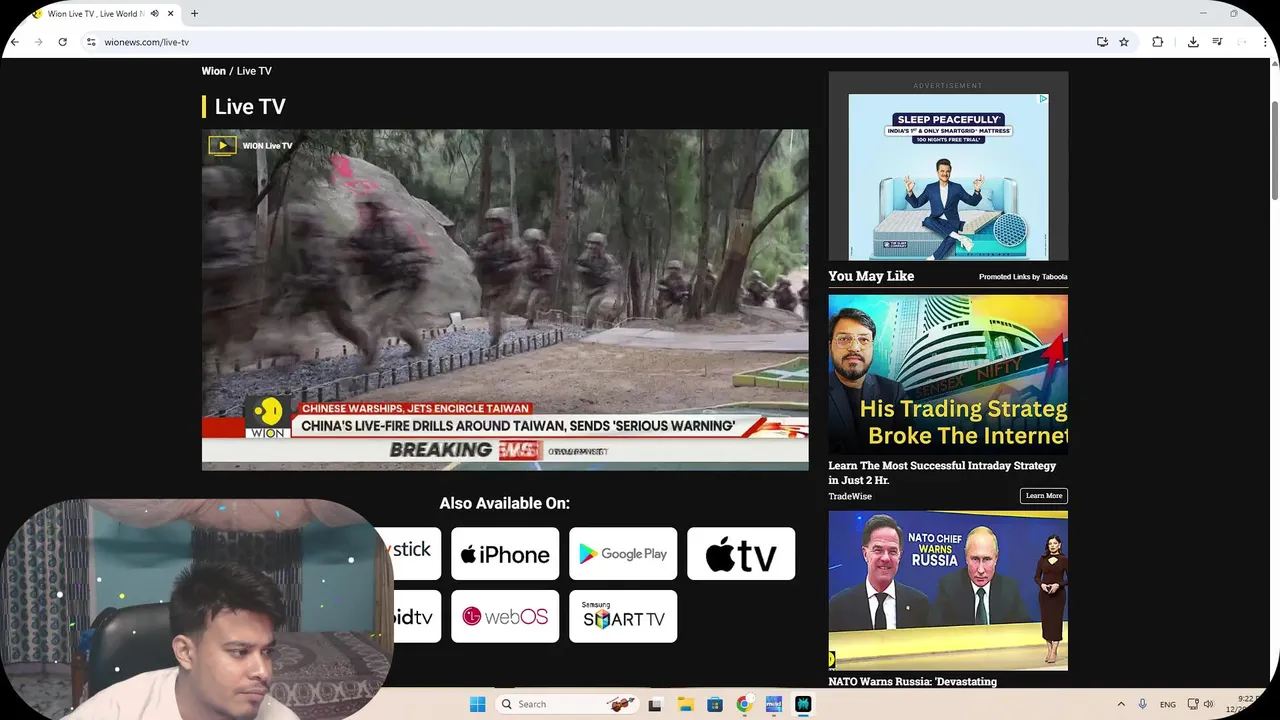Click the ad choices icon on mattress ad
This screenshot has height=720, width=1280.
(x=1043, y=99)
